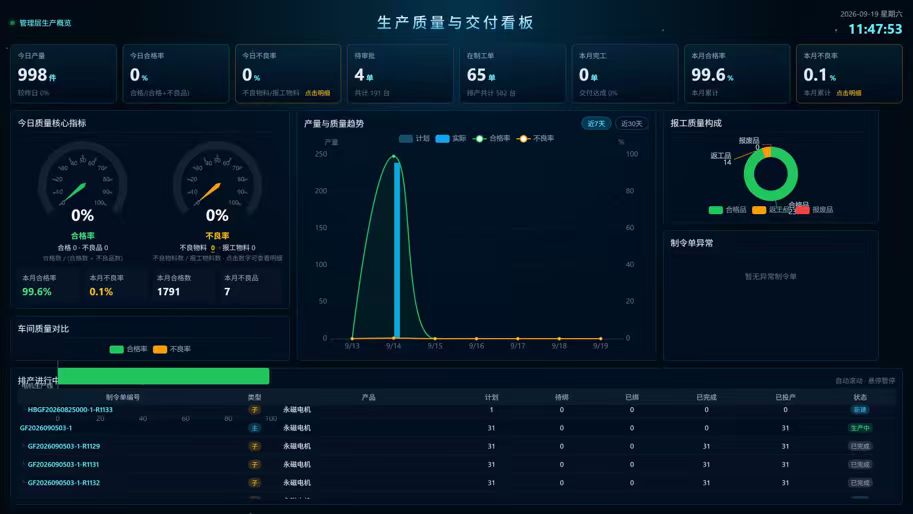Screen dimensions: 913x514
Task: Click the 已完成 status tag for GF2026090503-1-R1132
Action: coord(859,483)
